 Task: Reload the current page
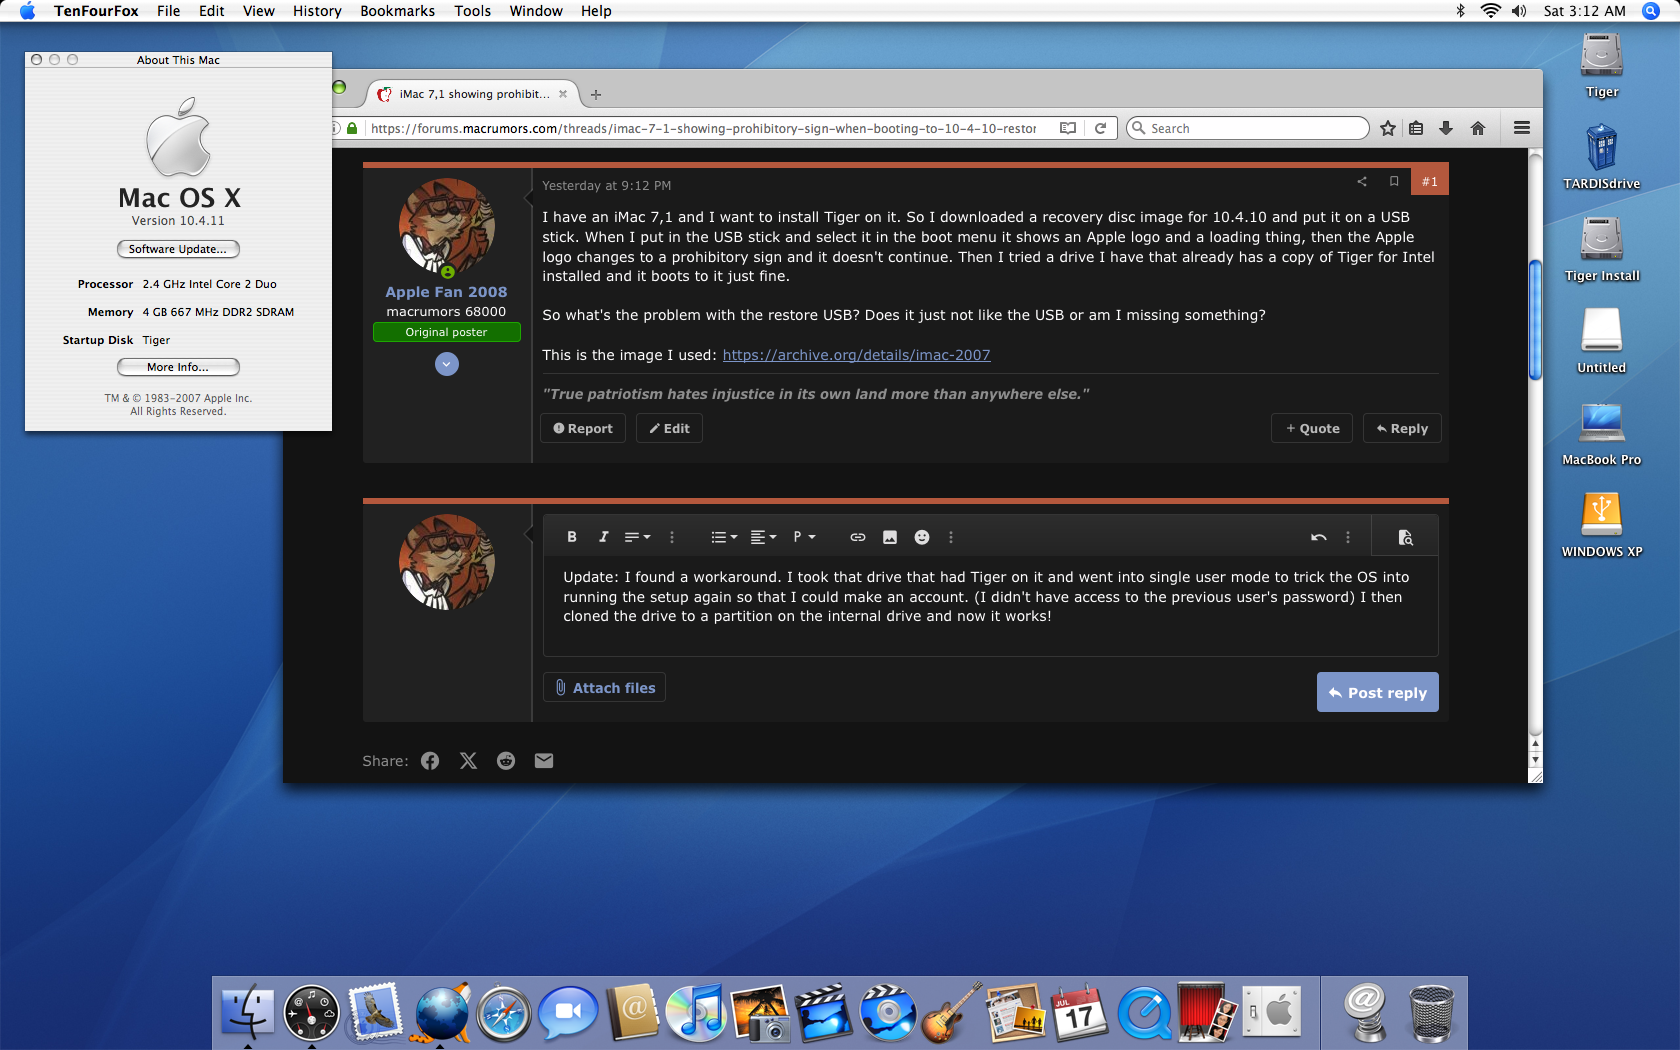1100,128
